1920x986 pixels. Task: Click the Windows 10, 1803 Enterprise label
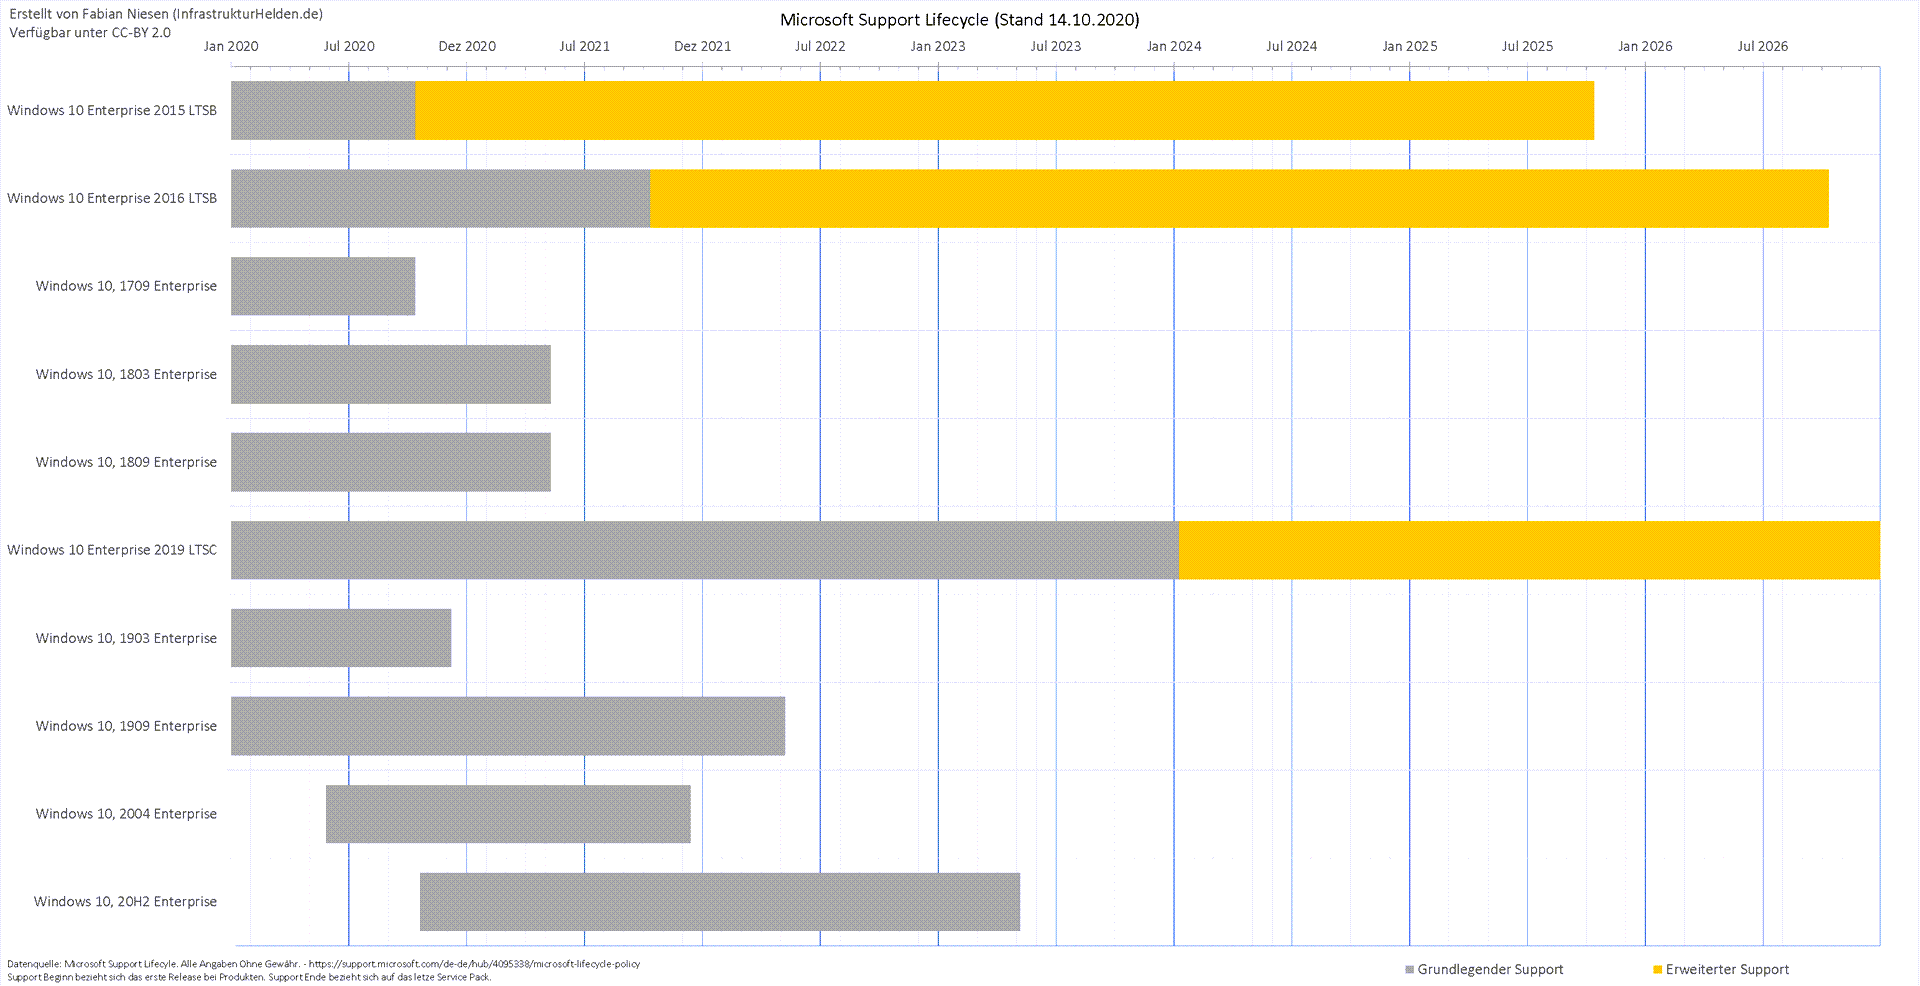[x=126, y=375]
